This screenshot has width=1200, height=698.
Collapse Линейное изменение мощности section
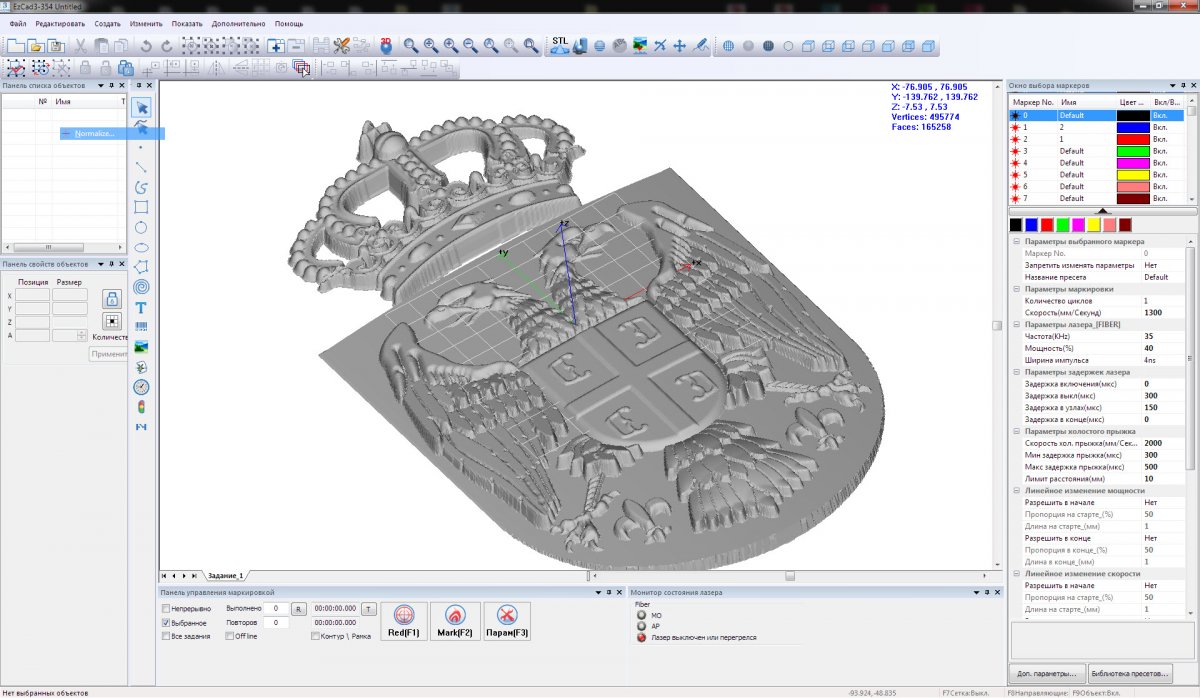1017,491
